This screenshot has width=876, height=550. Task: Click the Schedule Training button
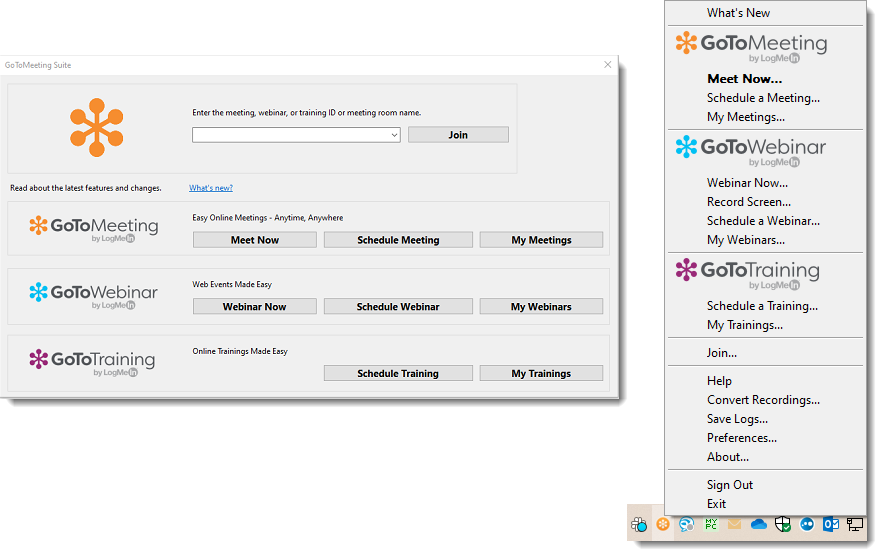[x=398, y=373]
